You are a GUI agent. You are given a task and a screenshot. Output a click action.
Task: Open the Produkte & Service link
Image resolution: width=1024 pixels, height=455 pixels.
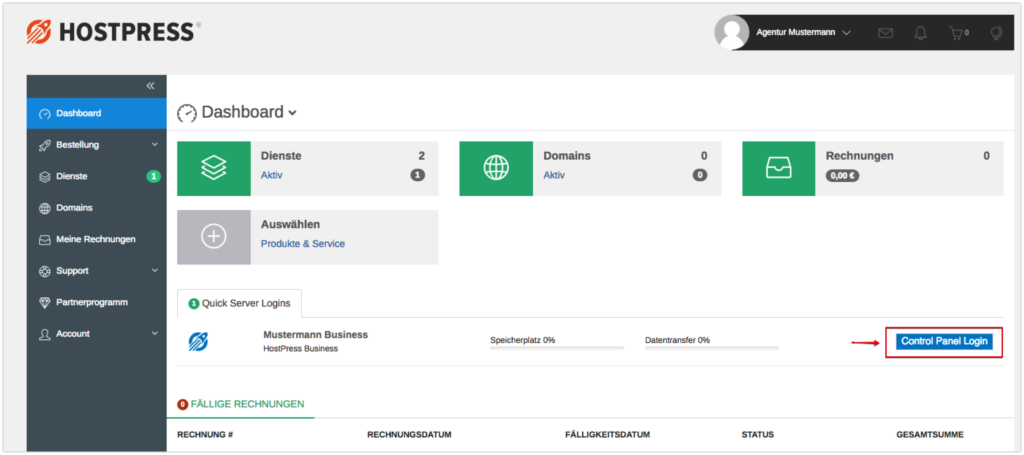[303, 243]
